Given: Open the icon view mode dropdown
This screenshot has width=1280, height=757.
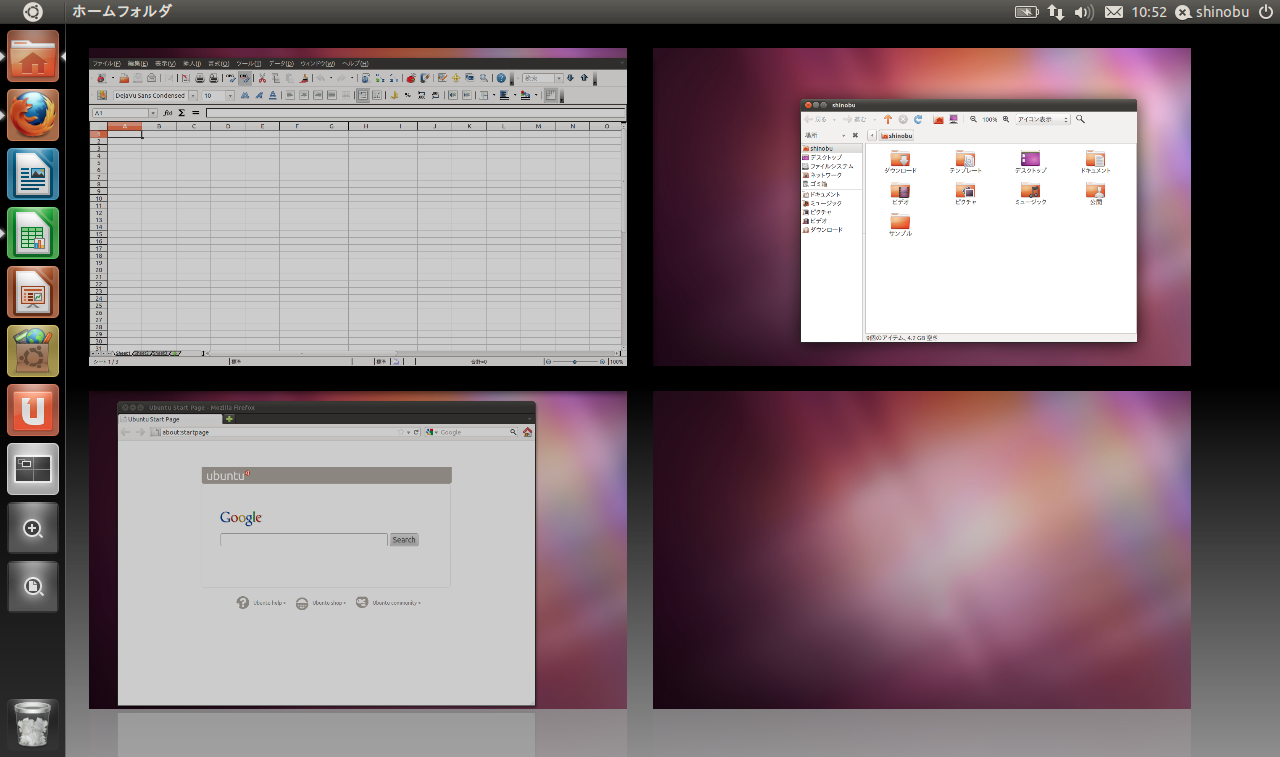Looking at the screenshot, I should 1042,119.
